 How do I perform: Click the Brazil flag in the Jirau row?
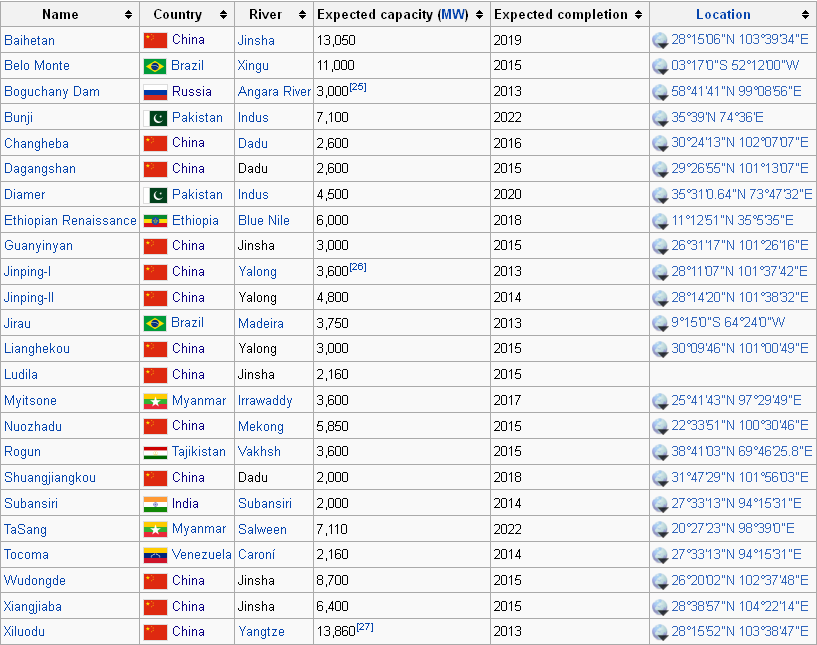coord(154,323)
